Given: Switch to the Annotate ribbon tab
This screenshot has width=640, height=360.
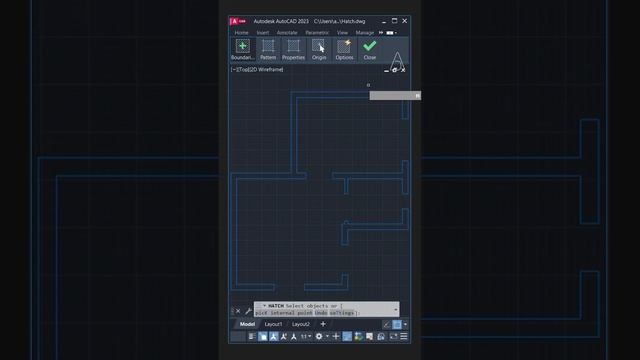Looking at the screenshot, I should 287,33.
